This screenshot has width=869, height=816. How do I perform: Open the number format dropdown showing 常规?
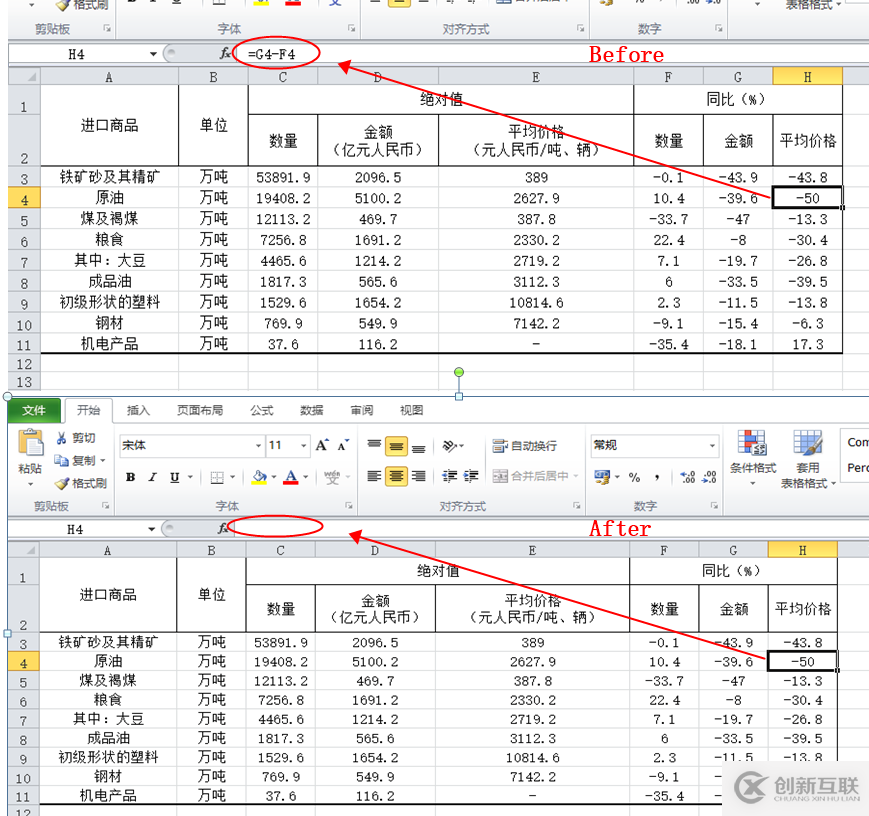tap(712, 445)
